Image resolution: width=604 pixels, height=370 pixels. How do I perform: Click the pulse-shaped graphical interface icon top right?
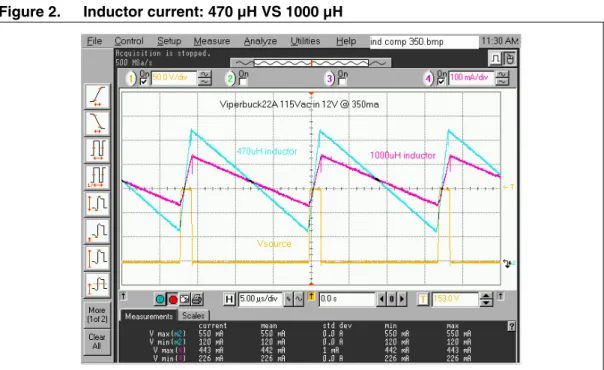coord(495,59)
